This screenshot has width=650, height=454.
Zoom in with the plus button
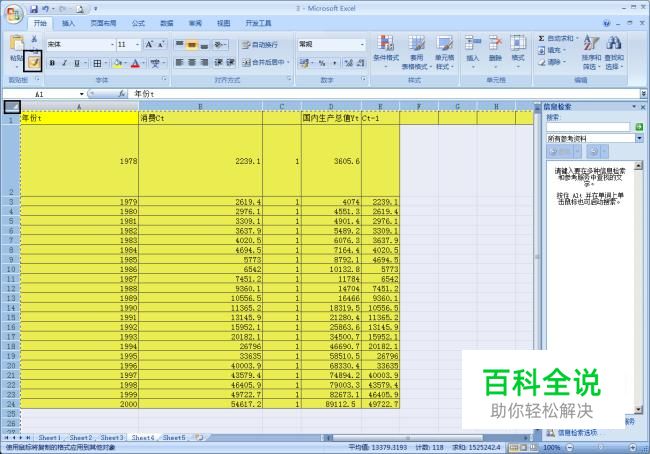[x=633, y=447]
